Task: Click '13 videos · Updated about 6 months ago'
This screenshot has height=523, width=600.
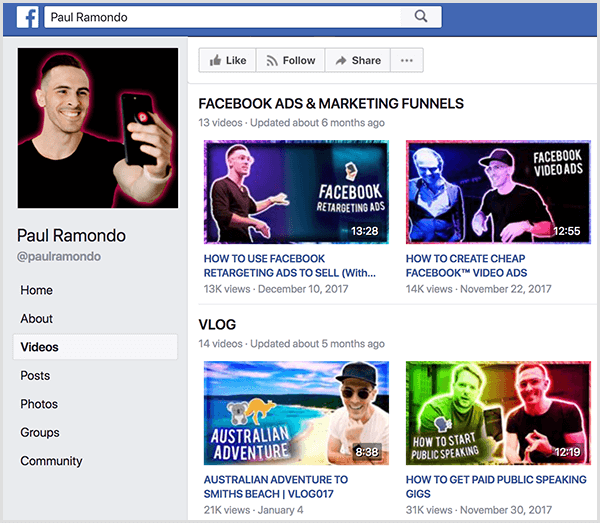Action: click(x=291, y=123)
